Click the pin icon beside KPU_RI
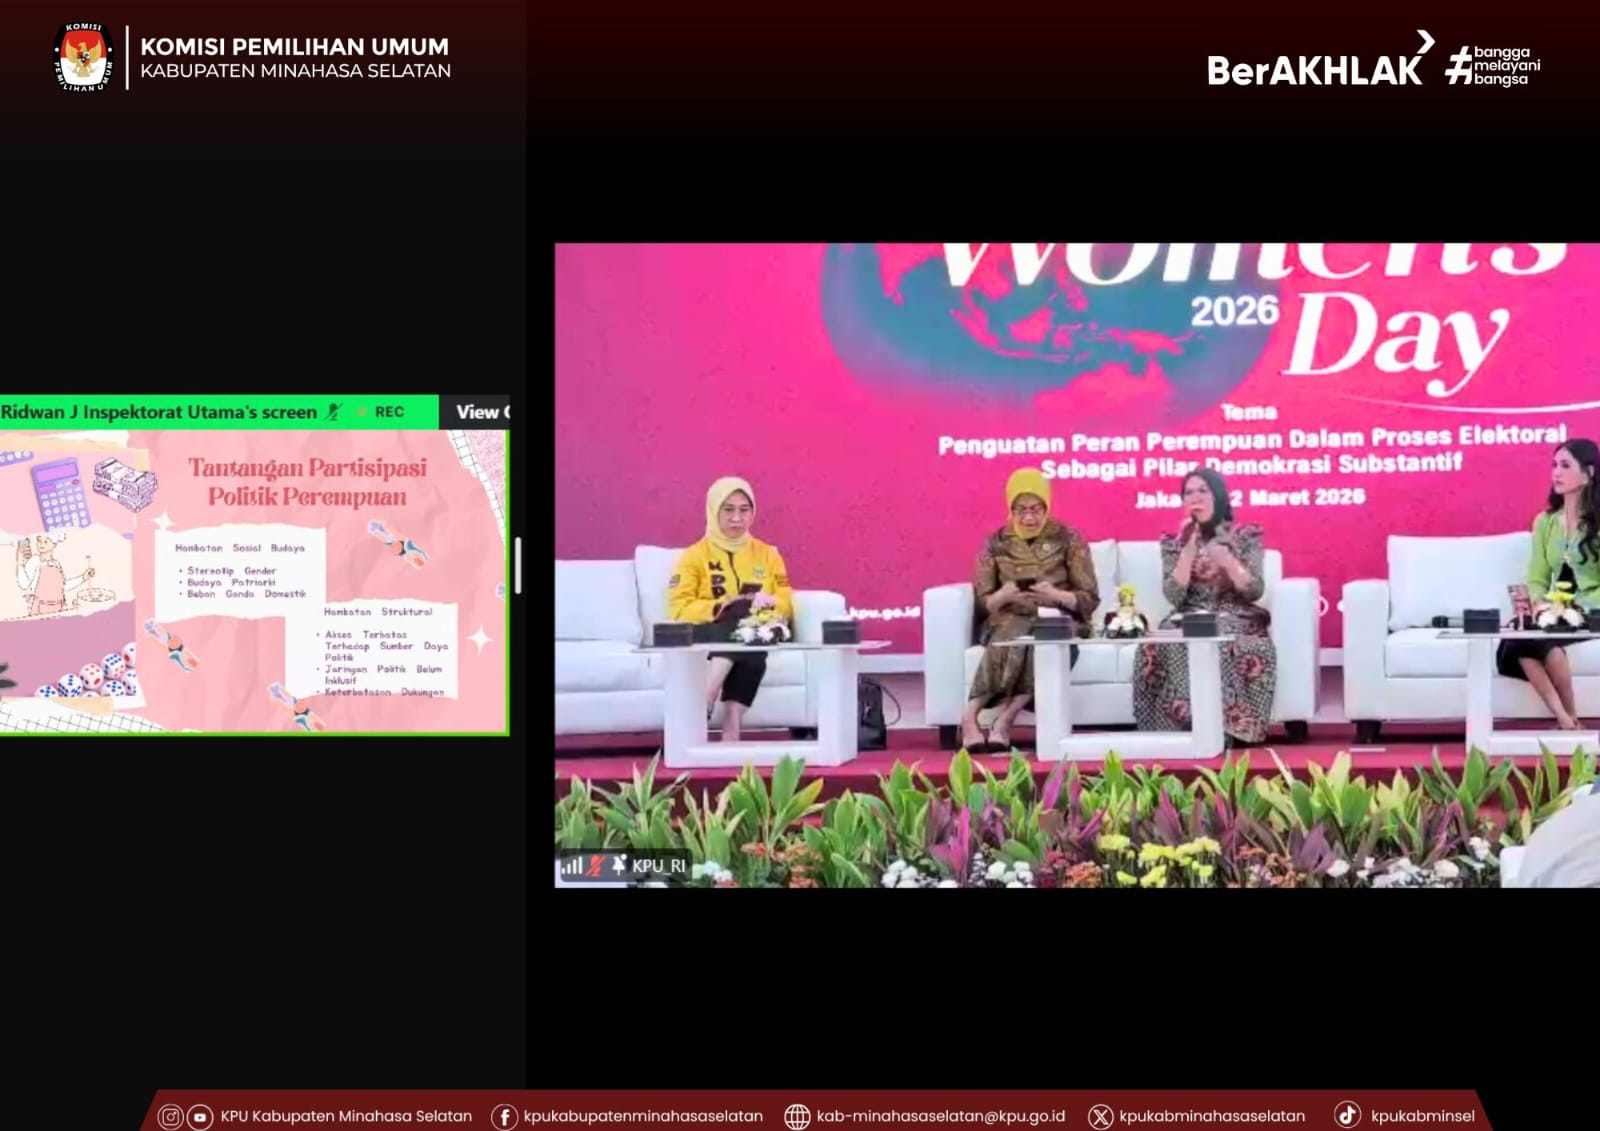Viewport: 1600px width, 1131px height. click(619, 865)
